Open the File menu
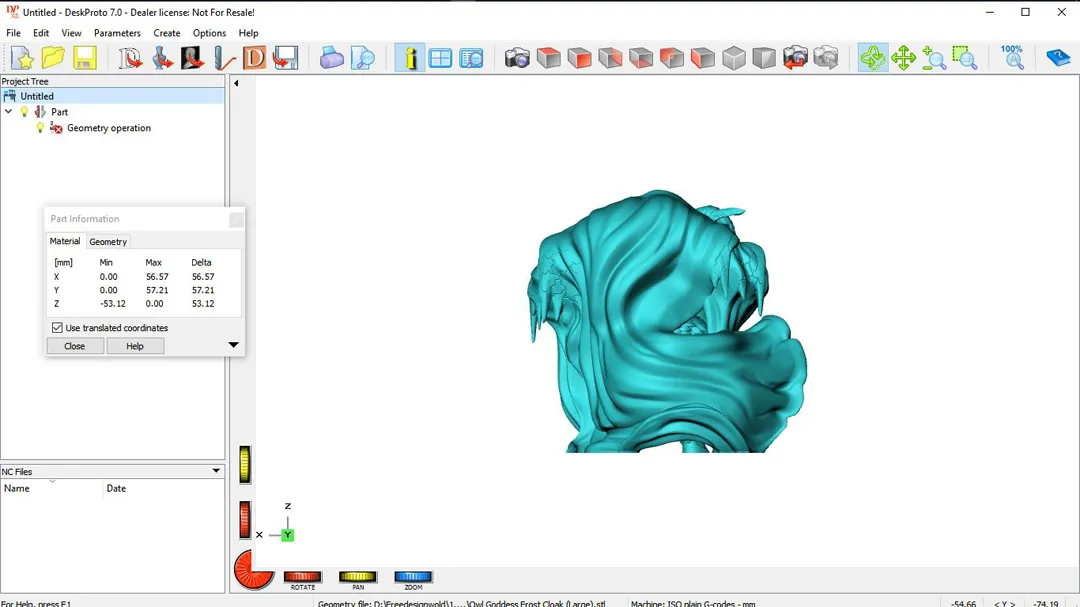The width and height of the screenshot is (1080, 607). (13, 33)
